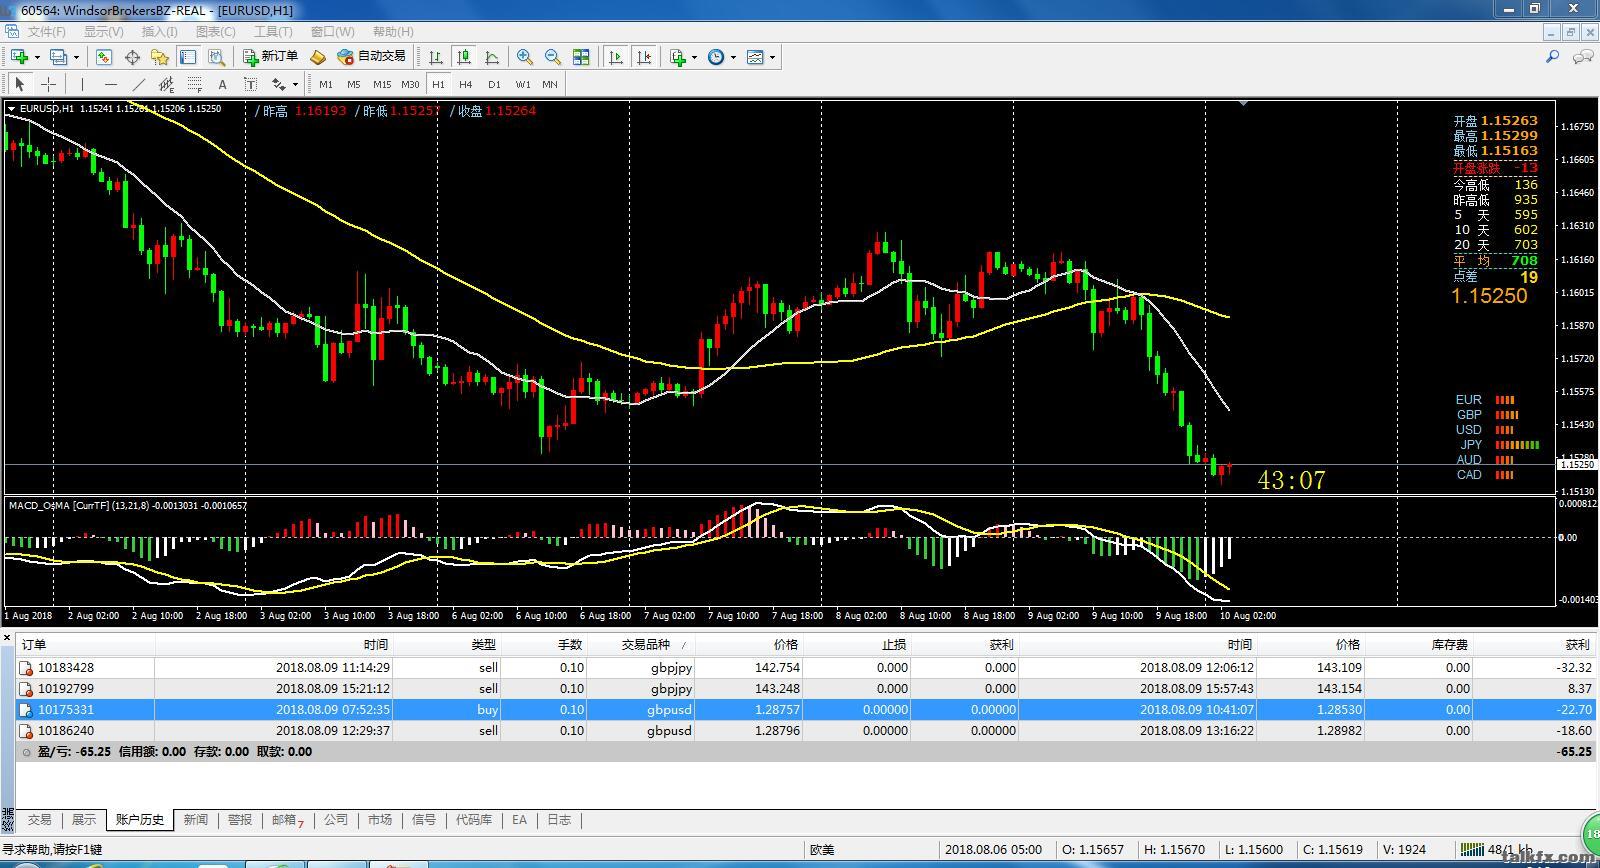This screenshot has height=868, width=1600.
Task: Select the crosshair tool
Action: click(x=48, y=84)
